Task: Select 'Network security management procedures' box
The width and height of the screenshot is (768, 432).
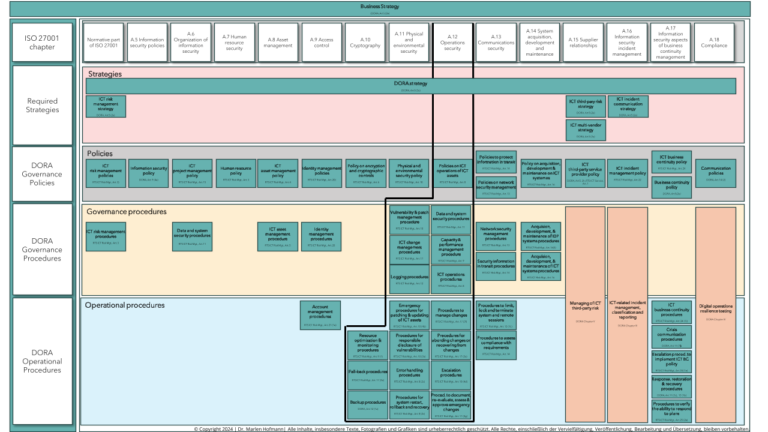Action: [496, 236]
